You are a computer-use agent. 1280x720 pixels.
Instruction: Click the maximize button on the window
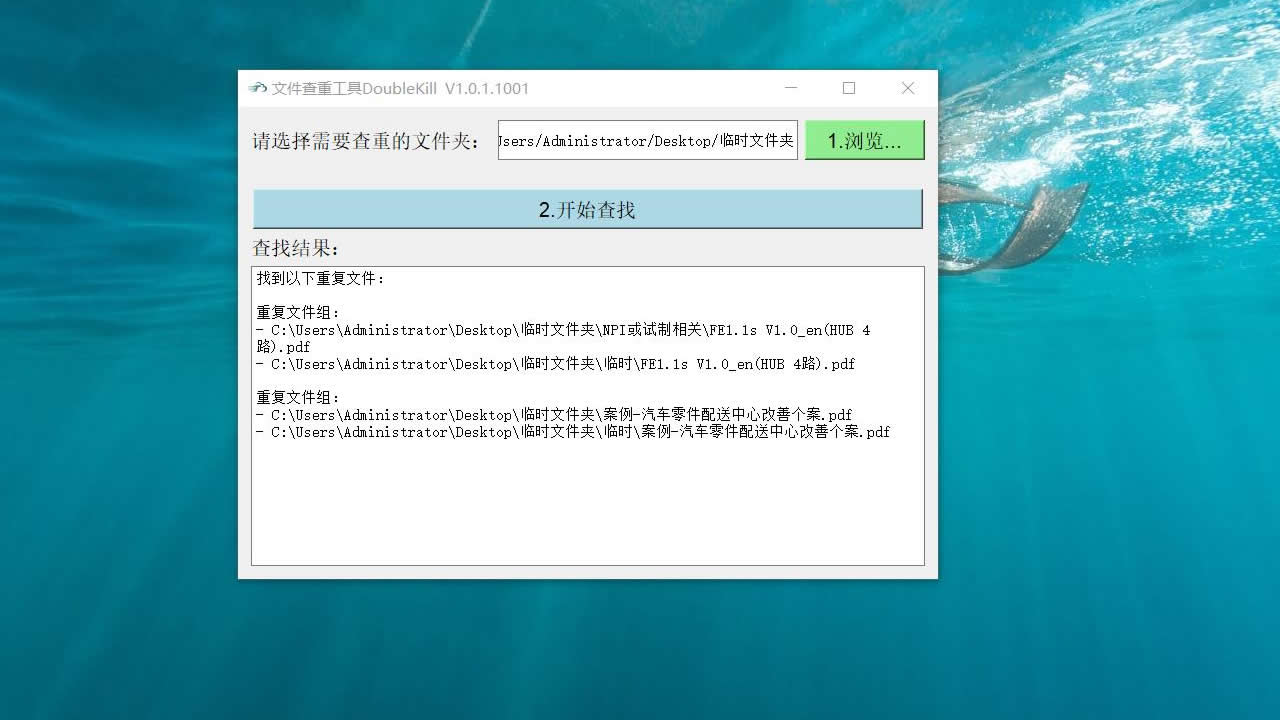coord(849,88)
